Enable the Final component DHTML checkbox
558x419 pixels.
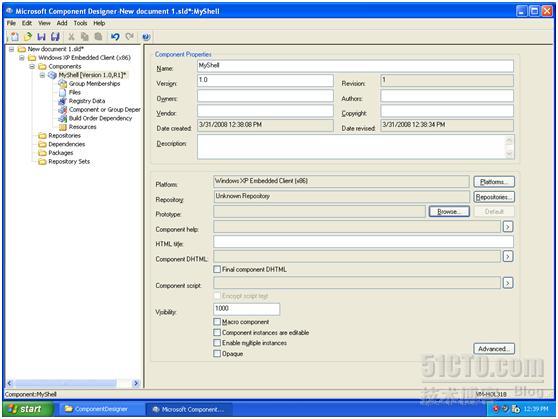(x=217, y=269)
